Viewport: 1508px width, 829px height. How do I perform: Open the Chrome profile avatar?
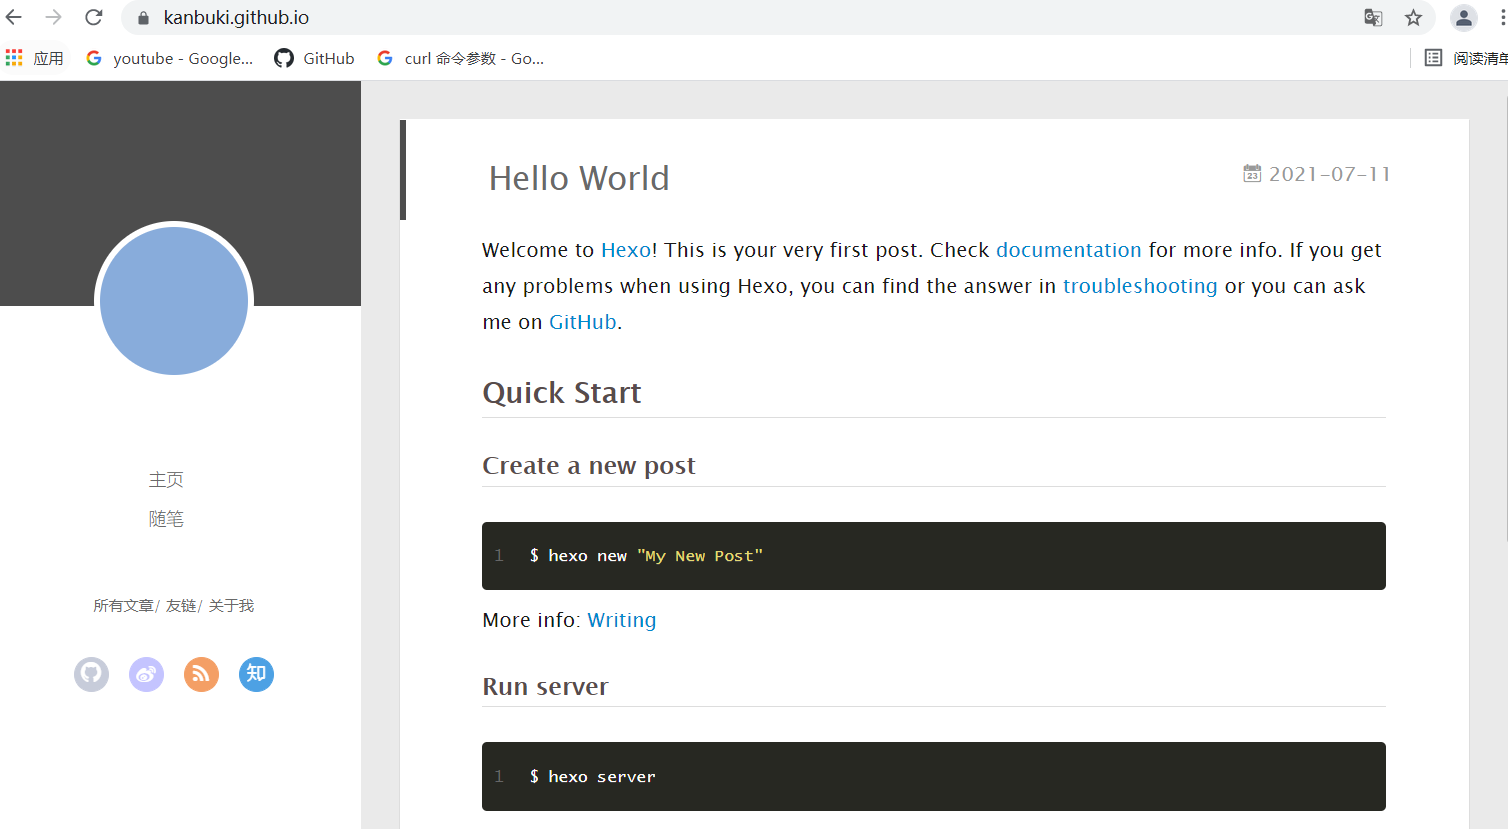coord(1464,17)
